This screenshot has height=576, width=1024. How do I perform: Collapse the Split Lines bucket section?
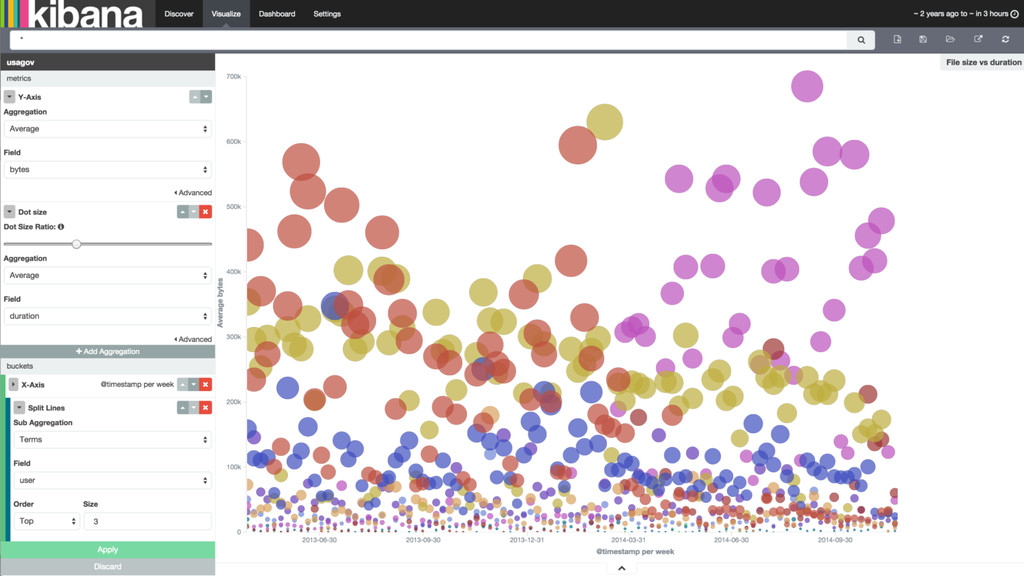tap(20, 408)
